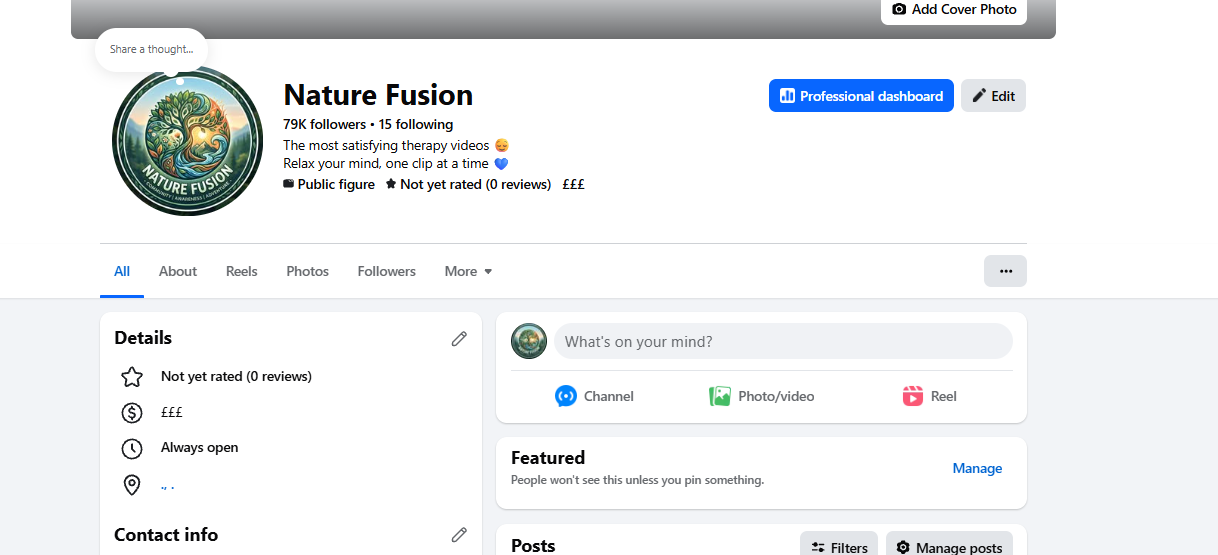Click the pencil icon beside Details heading
The image size is (1218, 555).
[459, 338]
